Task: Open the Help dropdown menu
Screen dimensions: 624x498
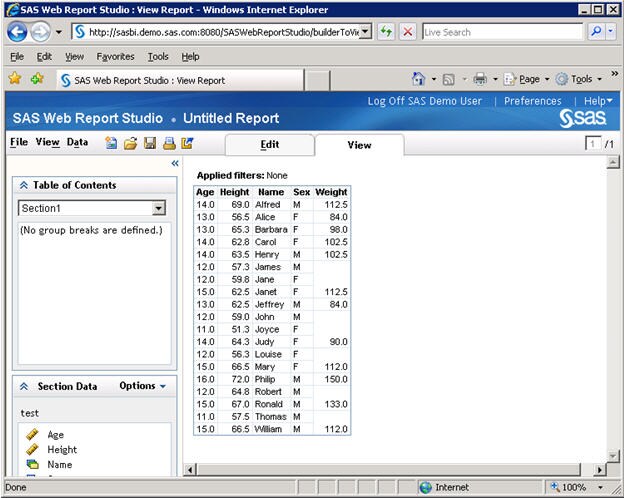Action: [598, 101]
